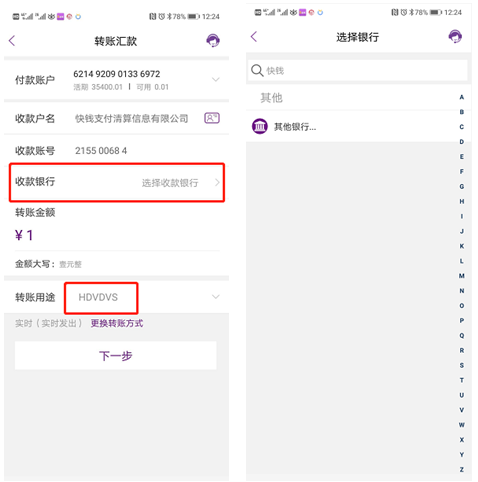478x482 pixels.
Task: Edit the 转账用途 HDVDVS text
Action: pyautogui.click(x=98, y=297)
